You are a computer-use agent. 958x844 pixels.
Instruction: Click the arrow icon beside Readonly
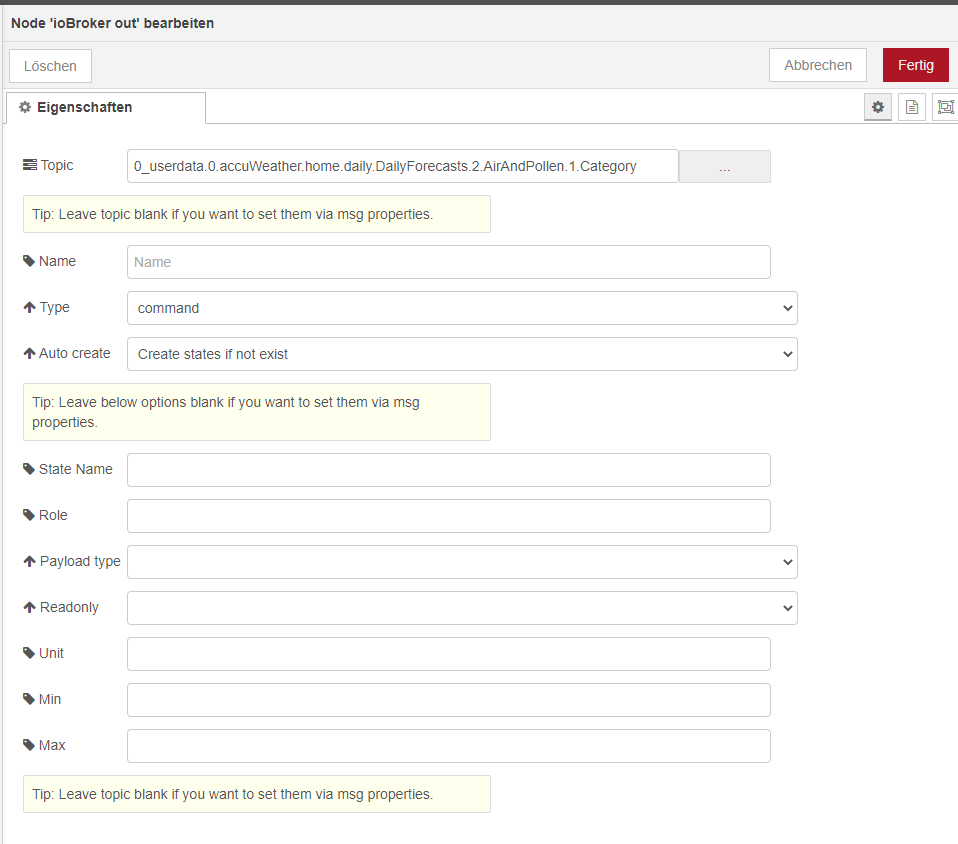(x=29, y=607)
